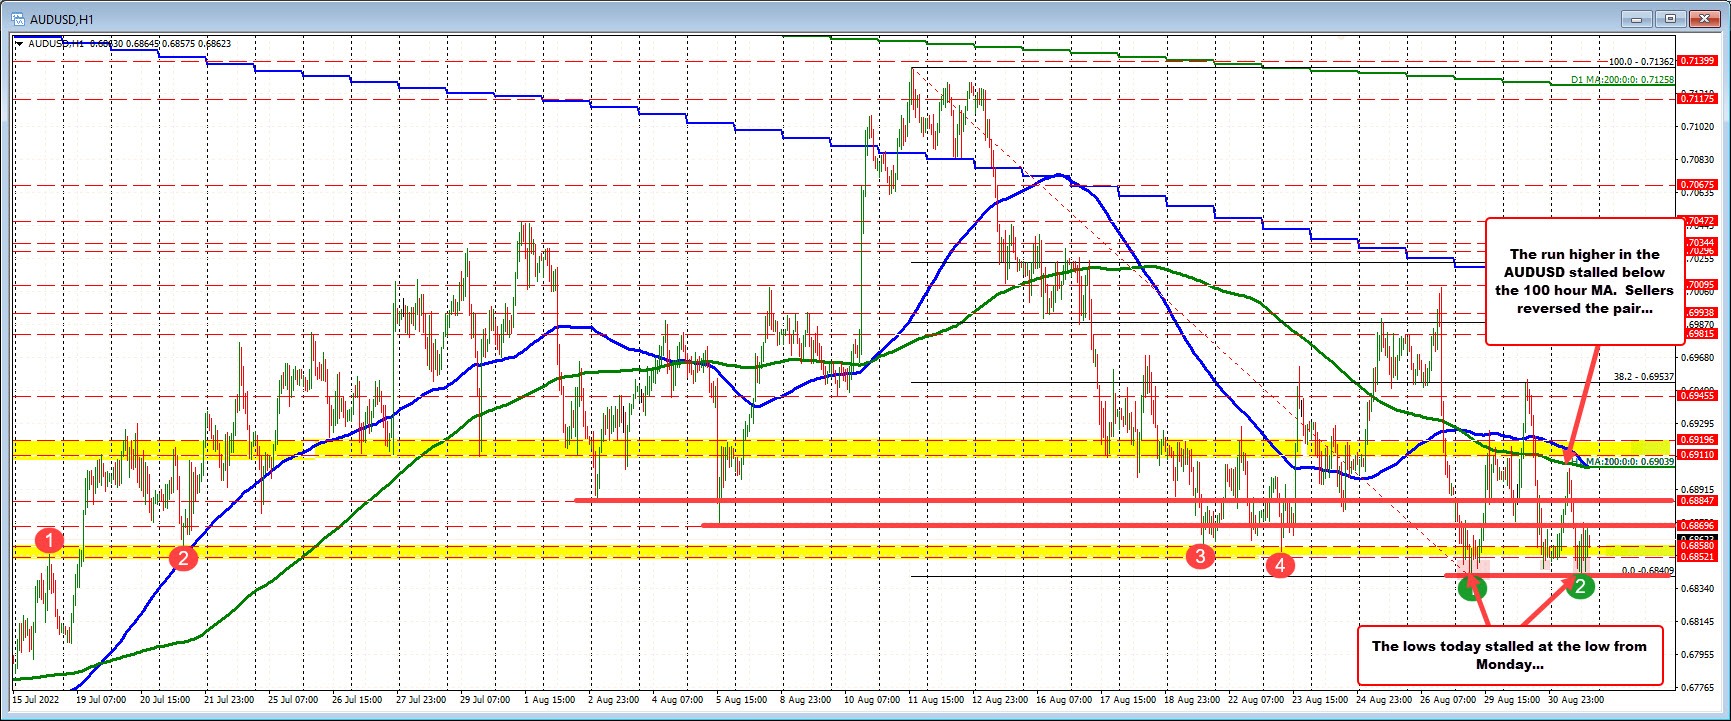Click the red circle marker number 4

pos(1279,566)
